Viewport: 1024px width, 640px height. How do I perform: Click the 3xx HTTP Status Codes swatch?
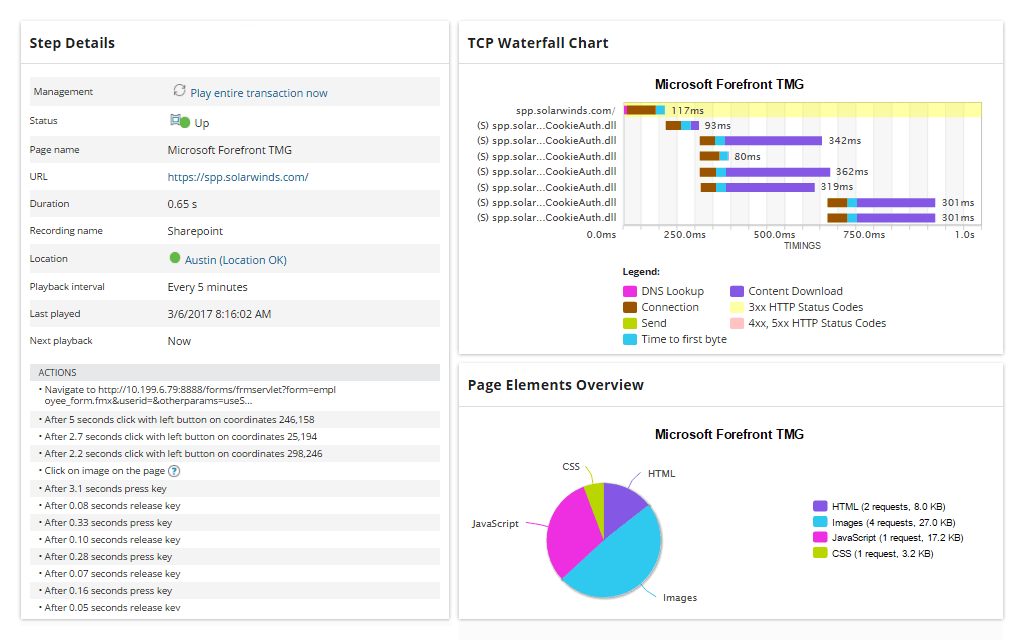tap(737, 307)
